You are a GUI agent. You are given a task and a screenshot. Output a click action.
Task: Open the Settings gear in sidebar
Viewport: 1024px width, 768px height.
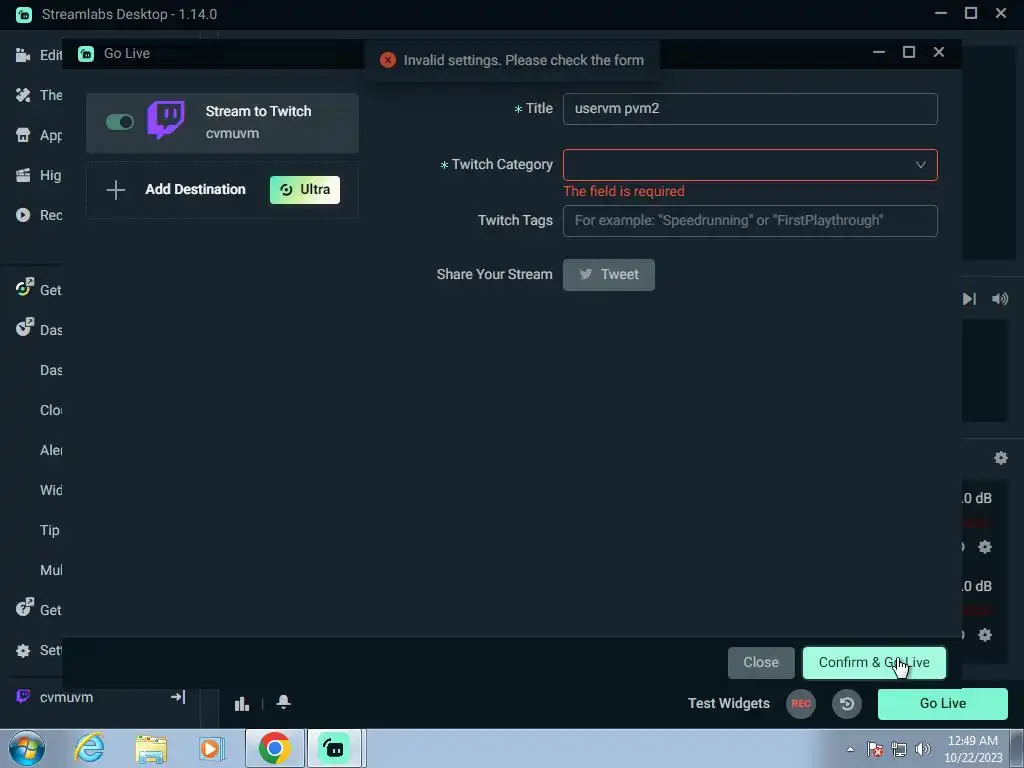click(23, 650)
